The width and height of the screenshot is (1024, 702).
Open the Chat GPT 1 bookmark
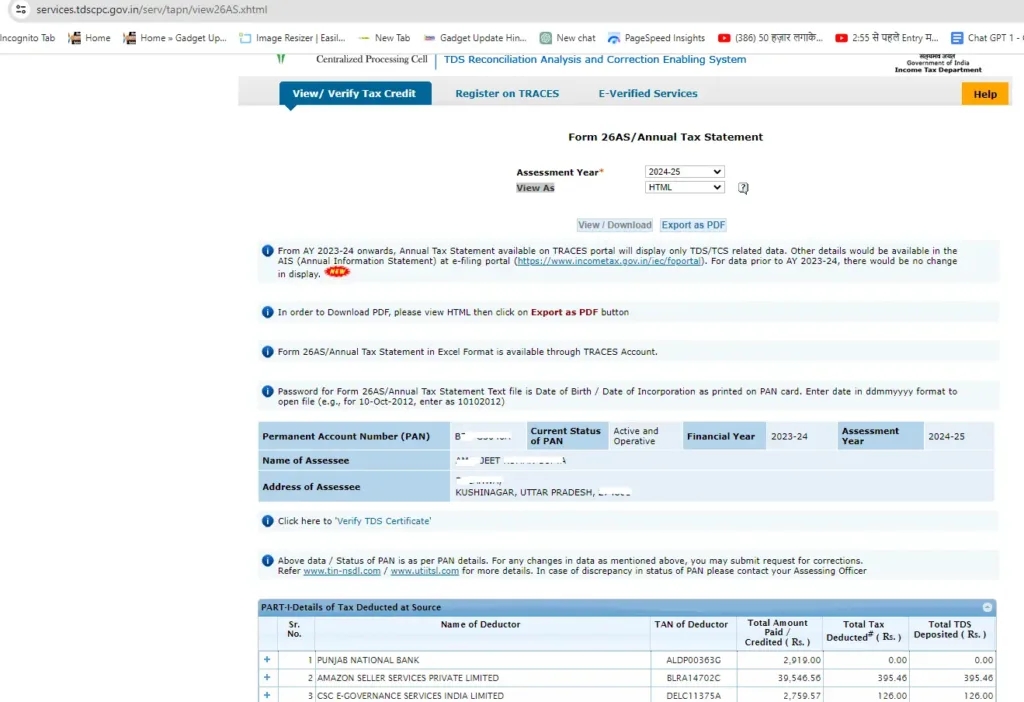[987, 38]
